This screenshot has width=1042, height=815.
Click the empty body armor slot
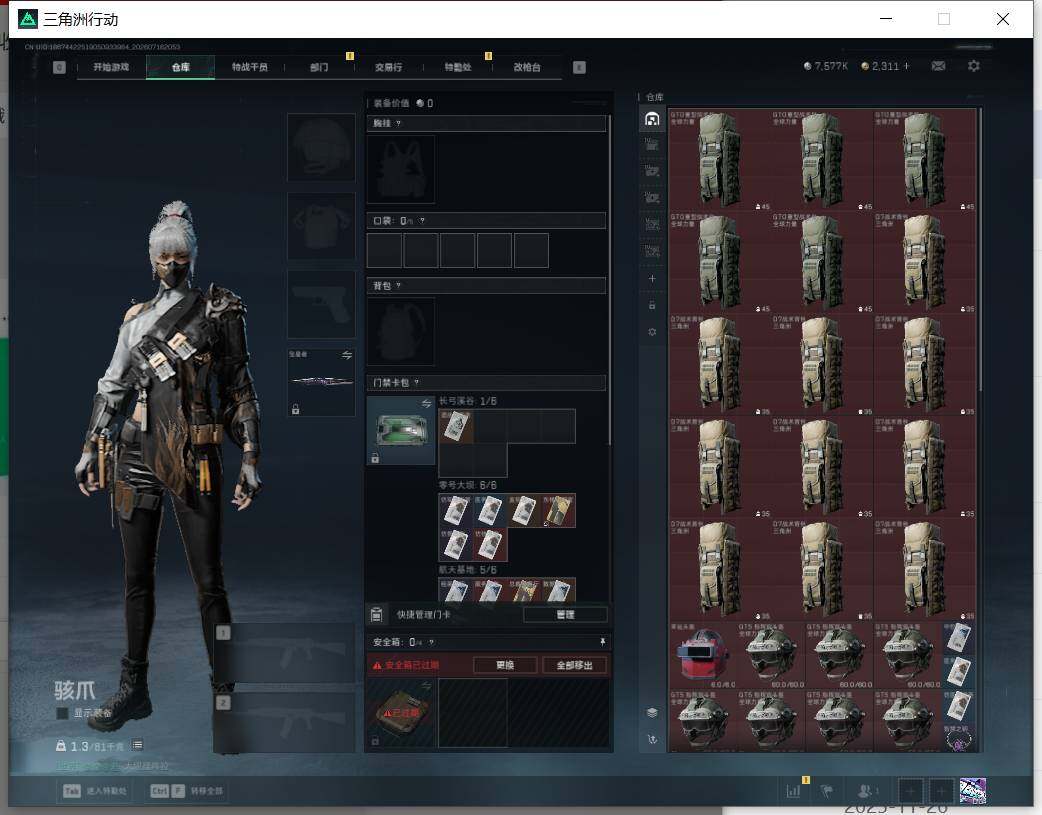(321, 226)
